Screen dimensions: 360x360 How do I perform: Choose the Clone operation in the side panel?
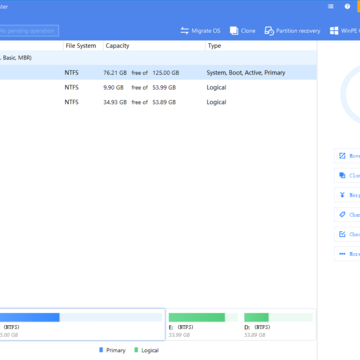pyautogui.click(x=347, y=175)
